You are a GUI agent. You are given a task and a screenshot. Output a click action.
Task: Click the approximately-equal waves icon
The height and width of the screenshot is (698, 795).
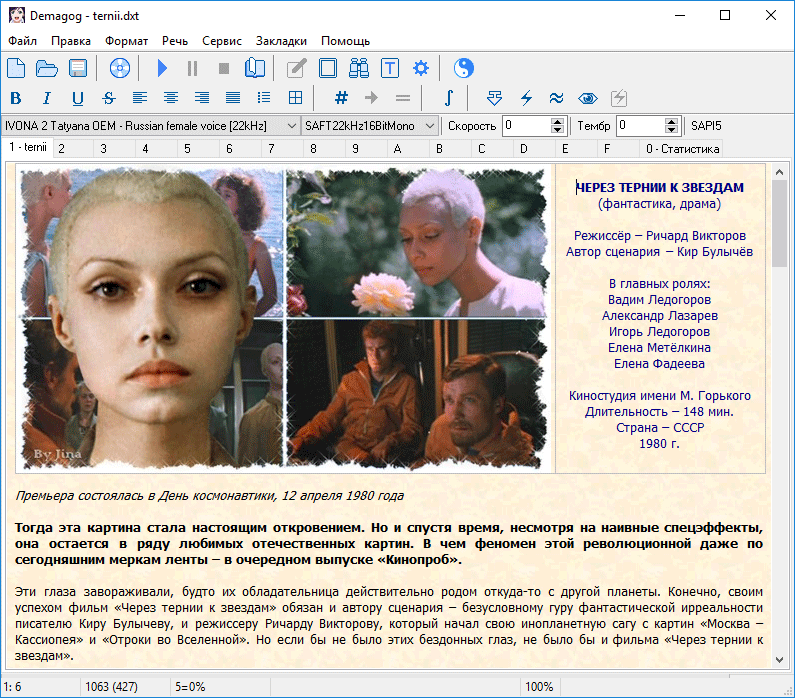tap(556, 97)
